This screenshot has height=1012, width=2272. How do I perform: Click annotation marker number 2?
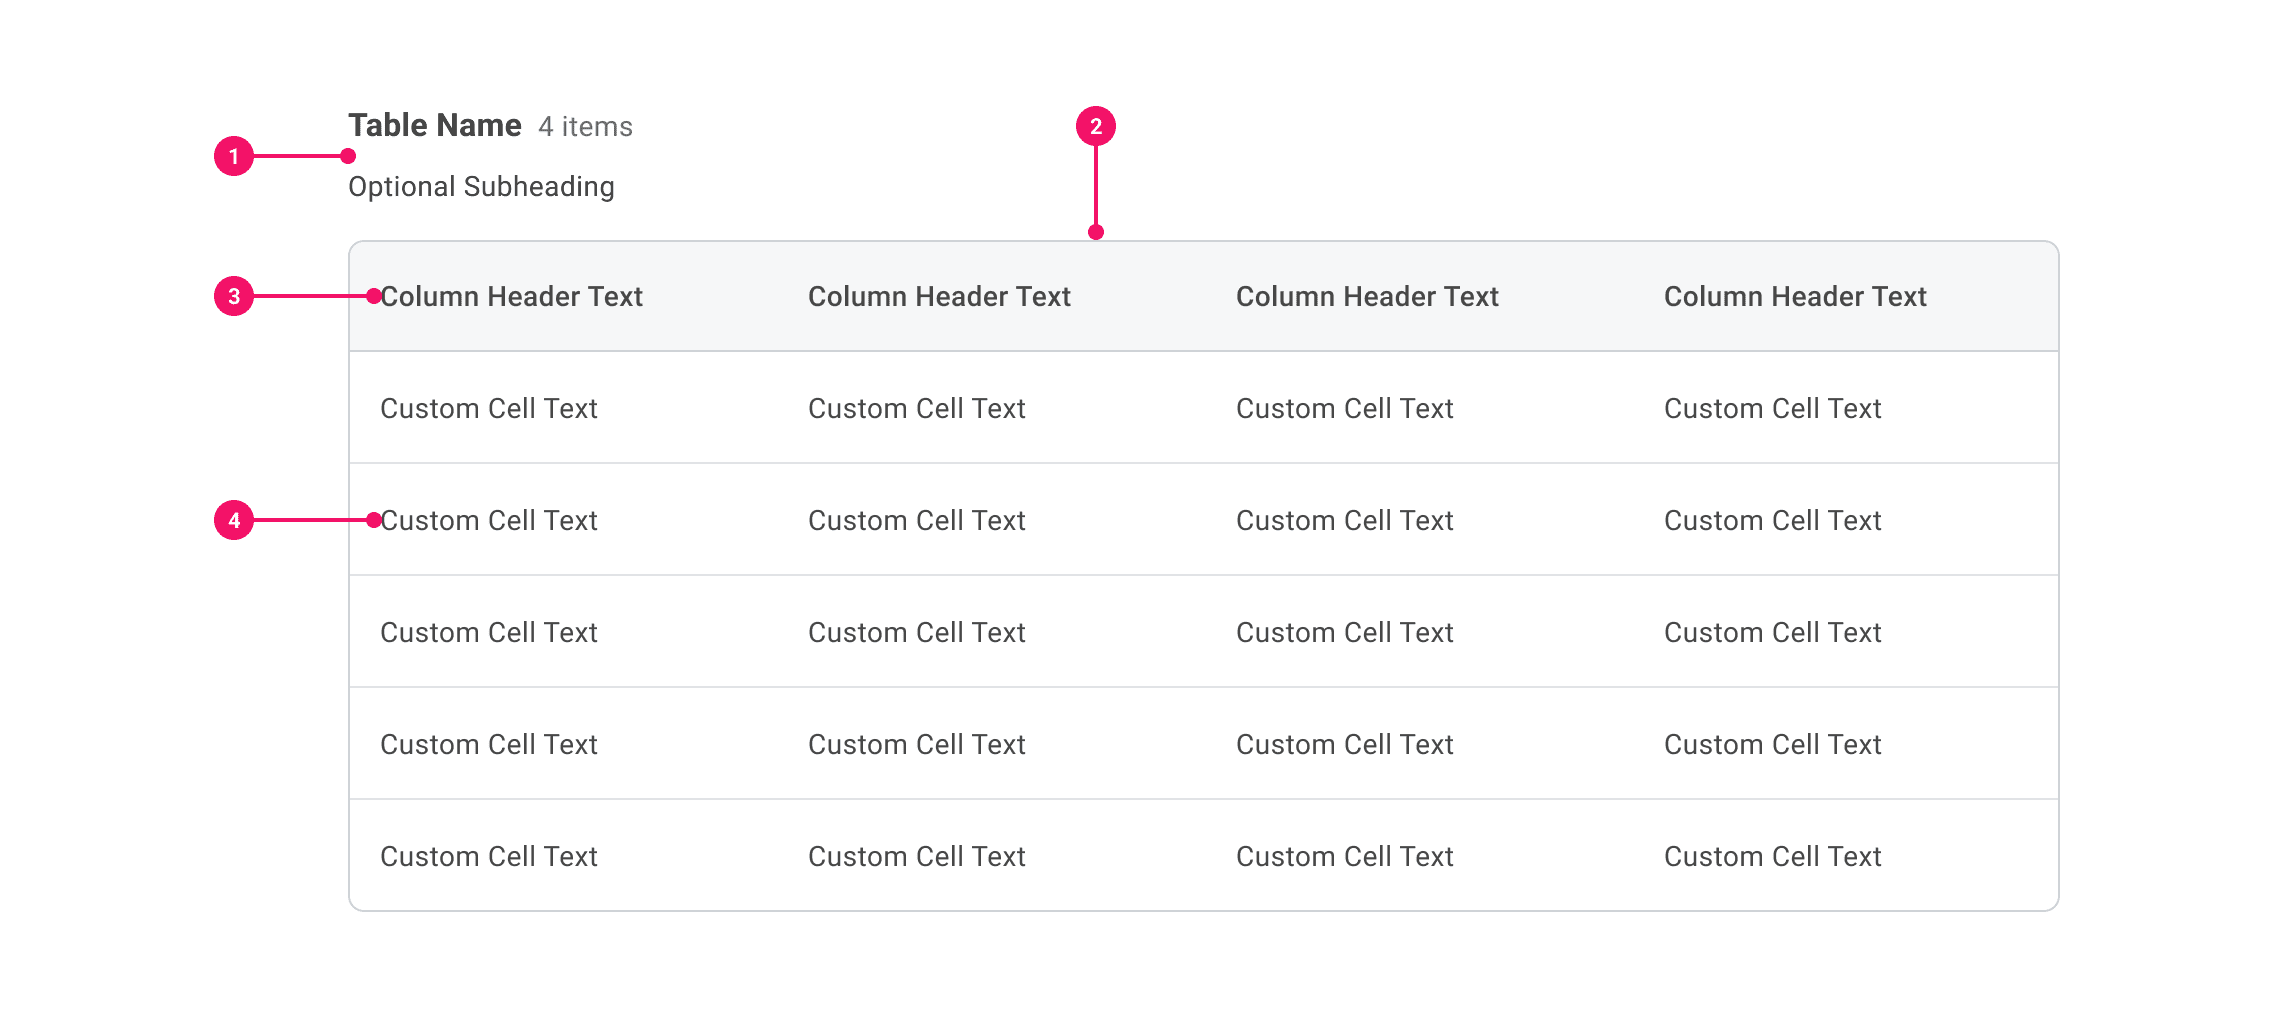[x=1096, y=127]
